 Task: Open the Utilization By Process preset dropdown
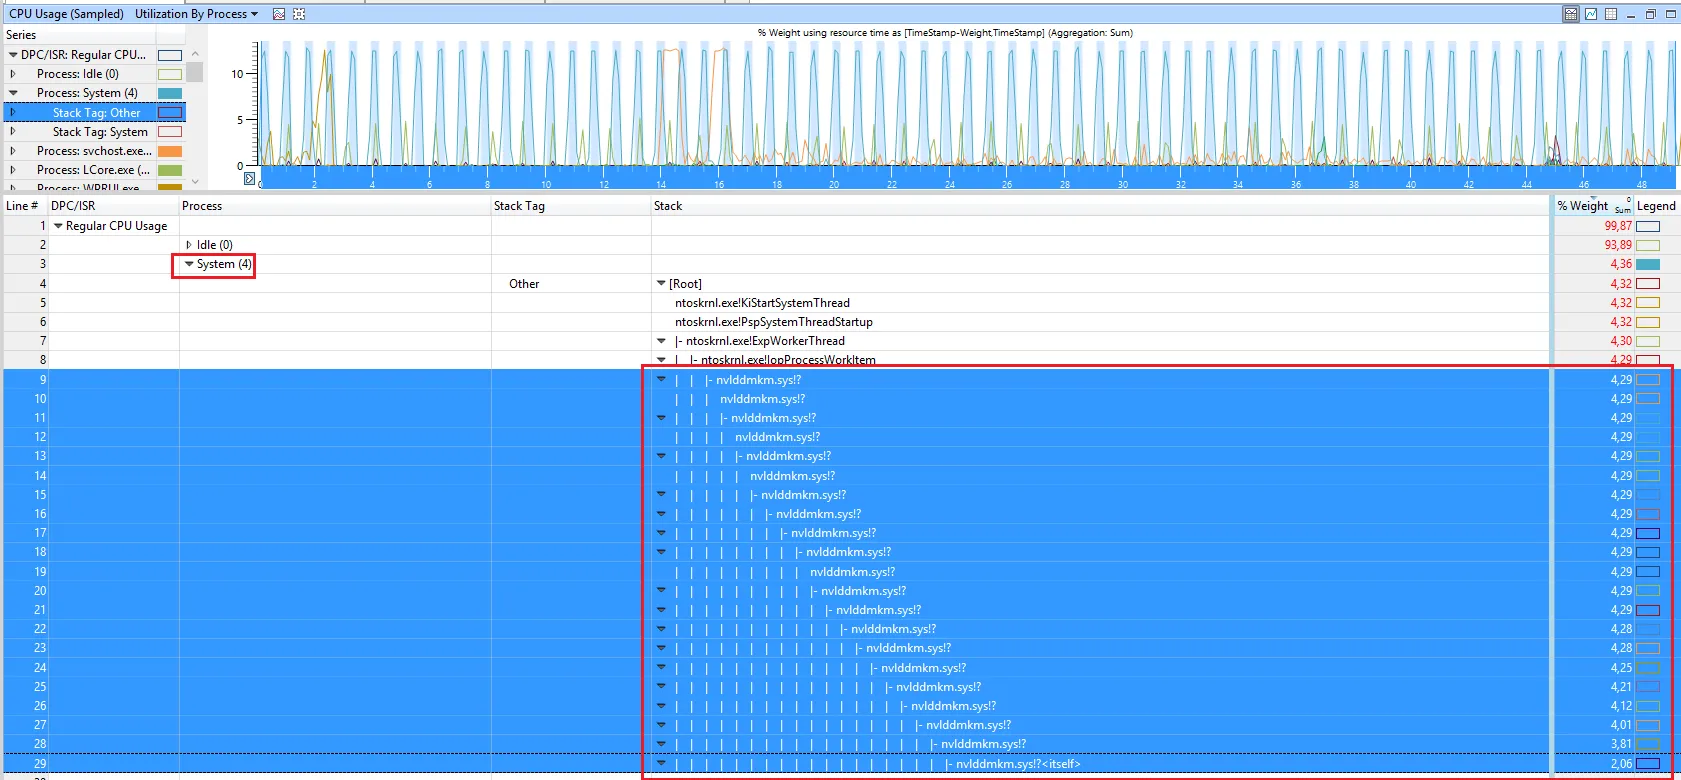coord(197,14)
